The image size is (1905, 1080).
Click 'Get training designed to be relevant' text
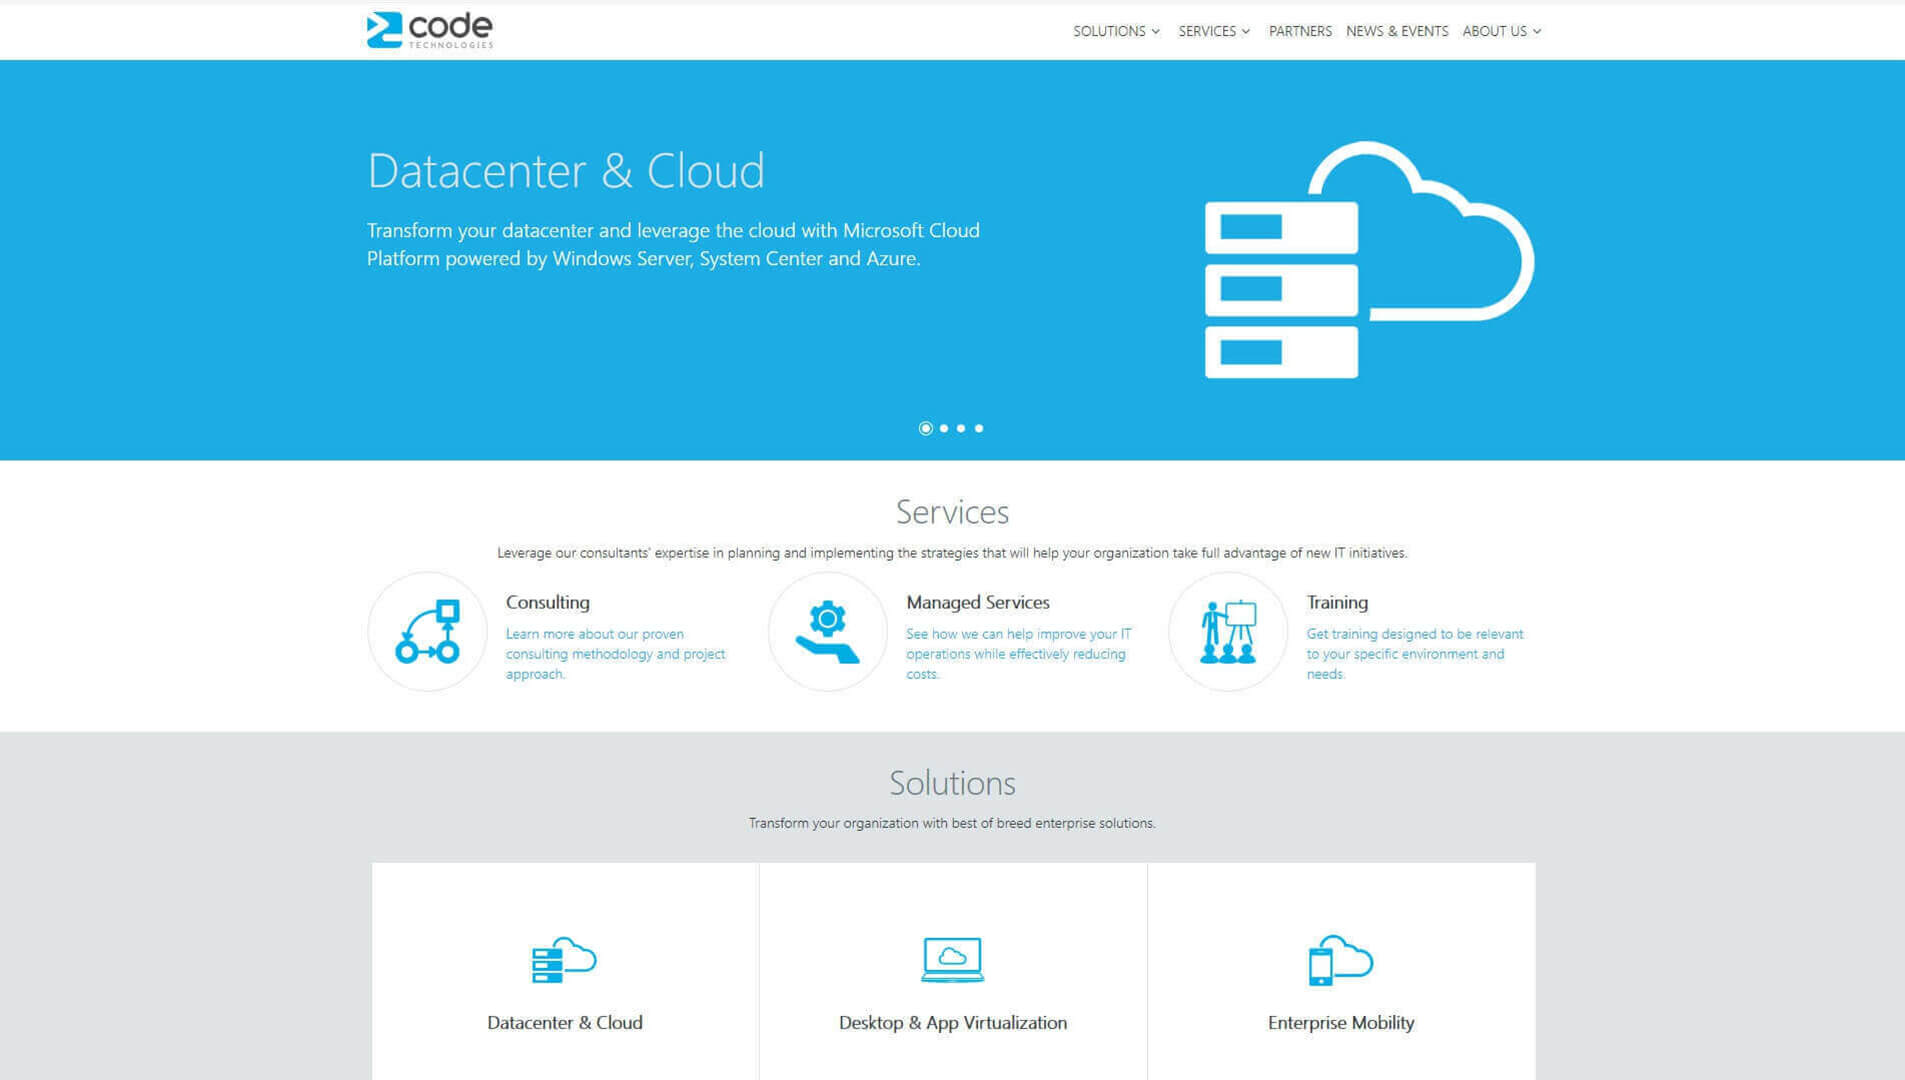[1414, 654]
